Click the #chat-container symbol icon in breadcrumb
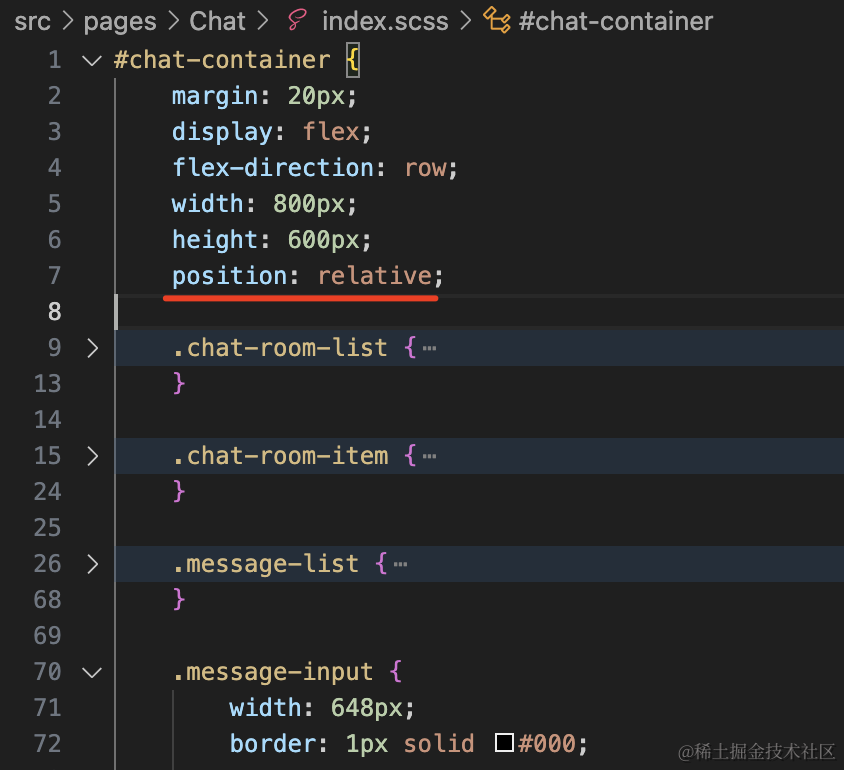844x770 pixels. [x=497, y=20]
